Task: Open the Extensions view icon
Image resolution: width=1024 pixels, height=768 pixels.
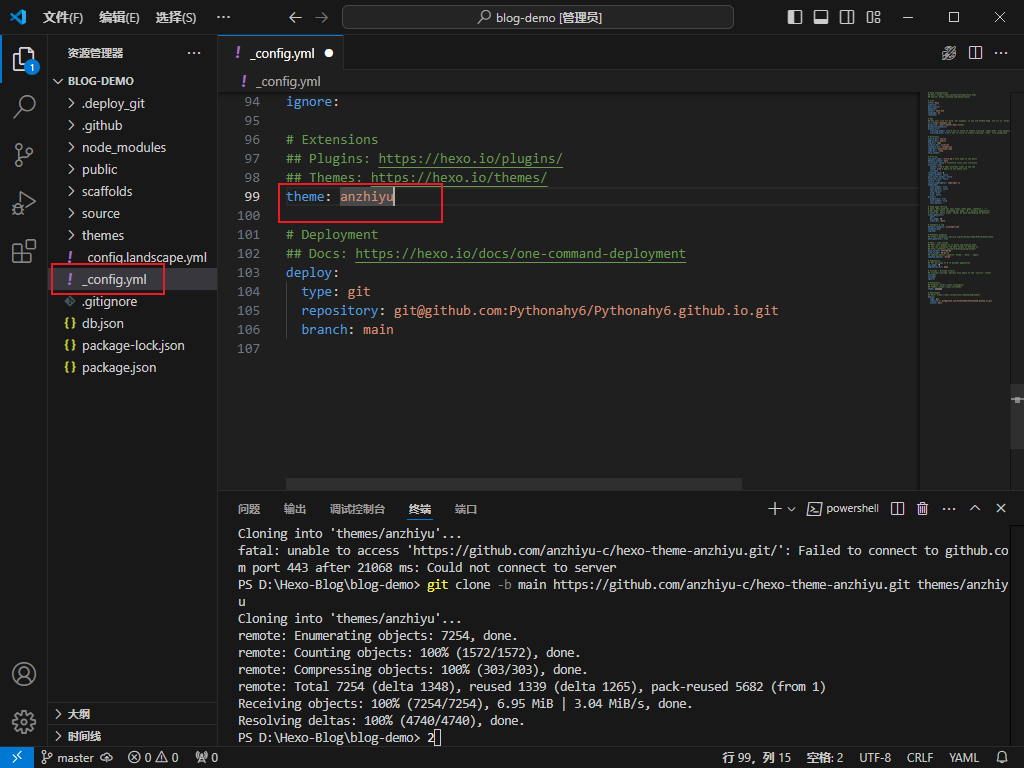Action: (24, 251)
